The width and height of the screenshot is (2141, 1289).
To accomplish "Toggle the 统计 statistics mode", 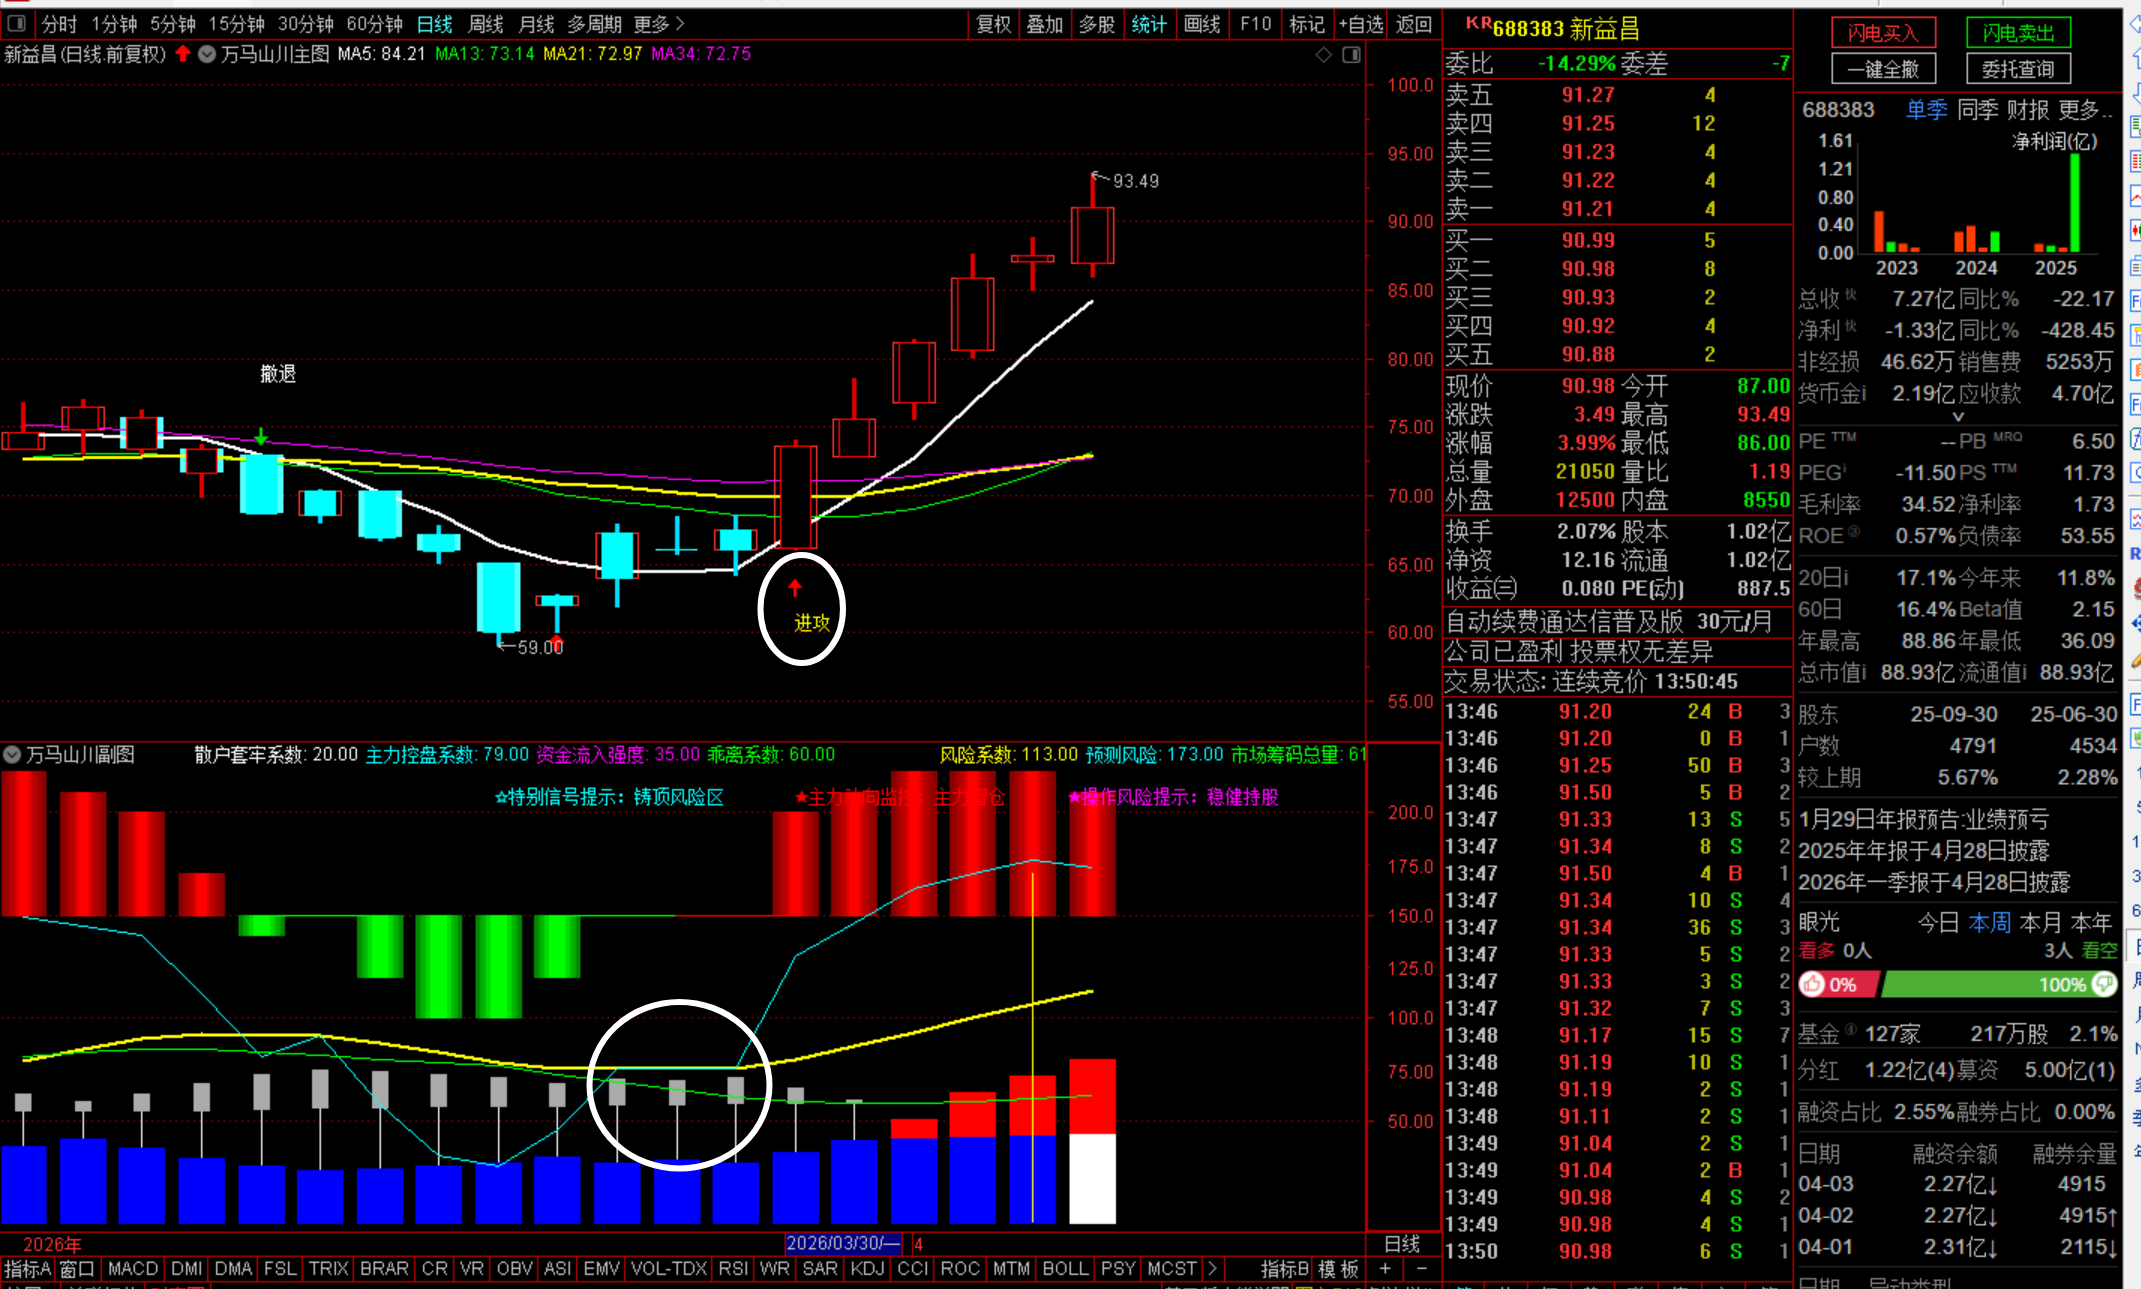I will 1148,23.
